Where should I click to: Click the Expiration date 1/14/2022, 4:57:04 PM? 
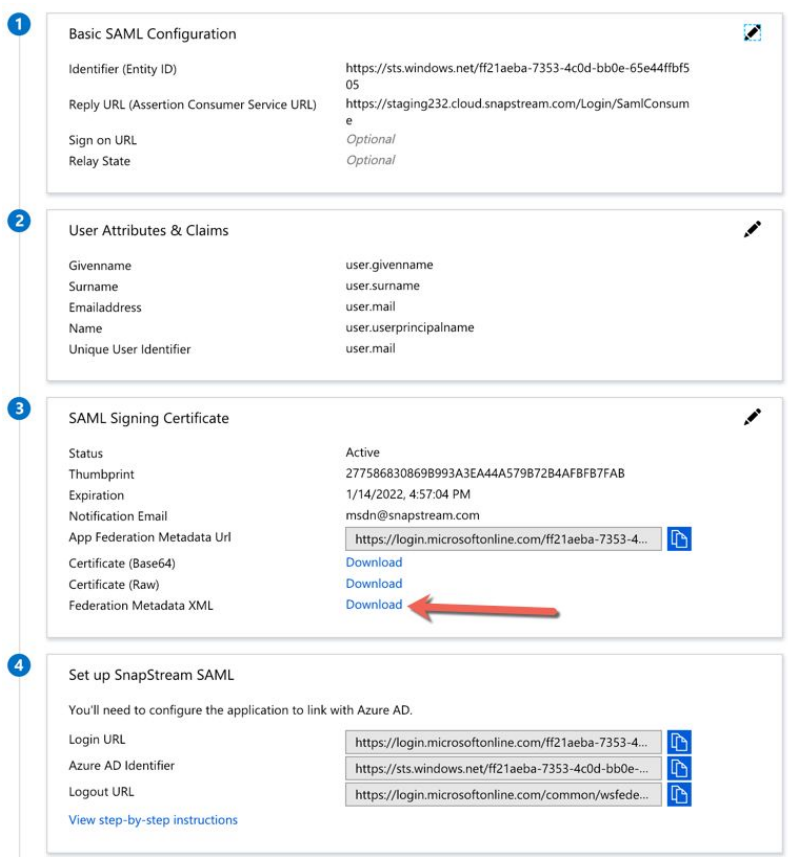(408, 494)
